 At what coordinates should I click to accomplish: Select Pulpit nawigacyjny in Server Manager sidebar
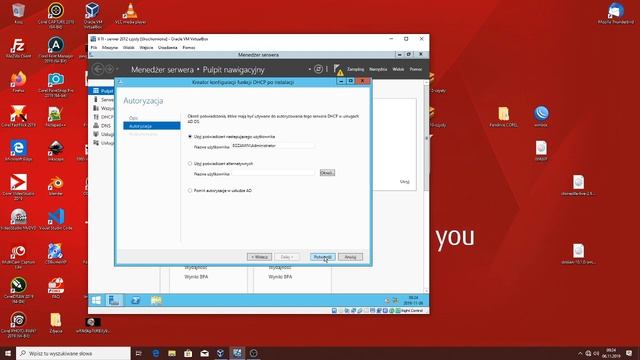(102, 91)
